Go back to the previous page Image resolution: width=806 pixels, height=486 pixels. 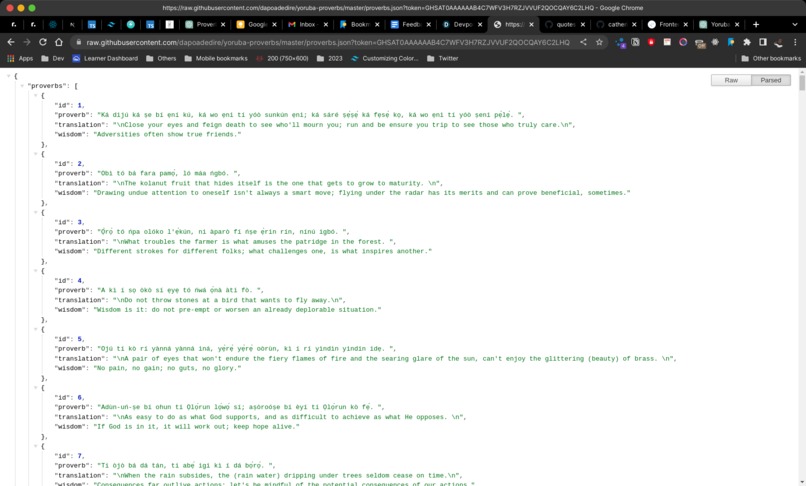[x=11, y=42]
